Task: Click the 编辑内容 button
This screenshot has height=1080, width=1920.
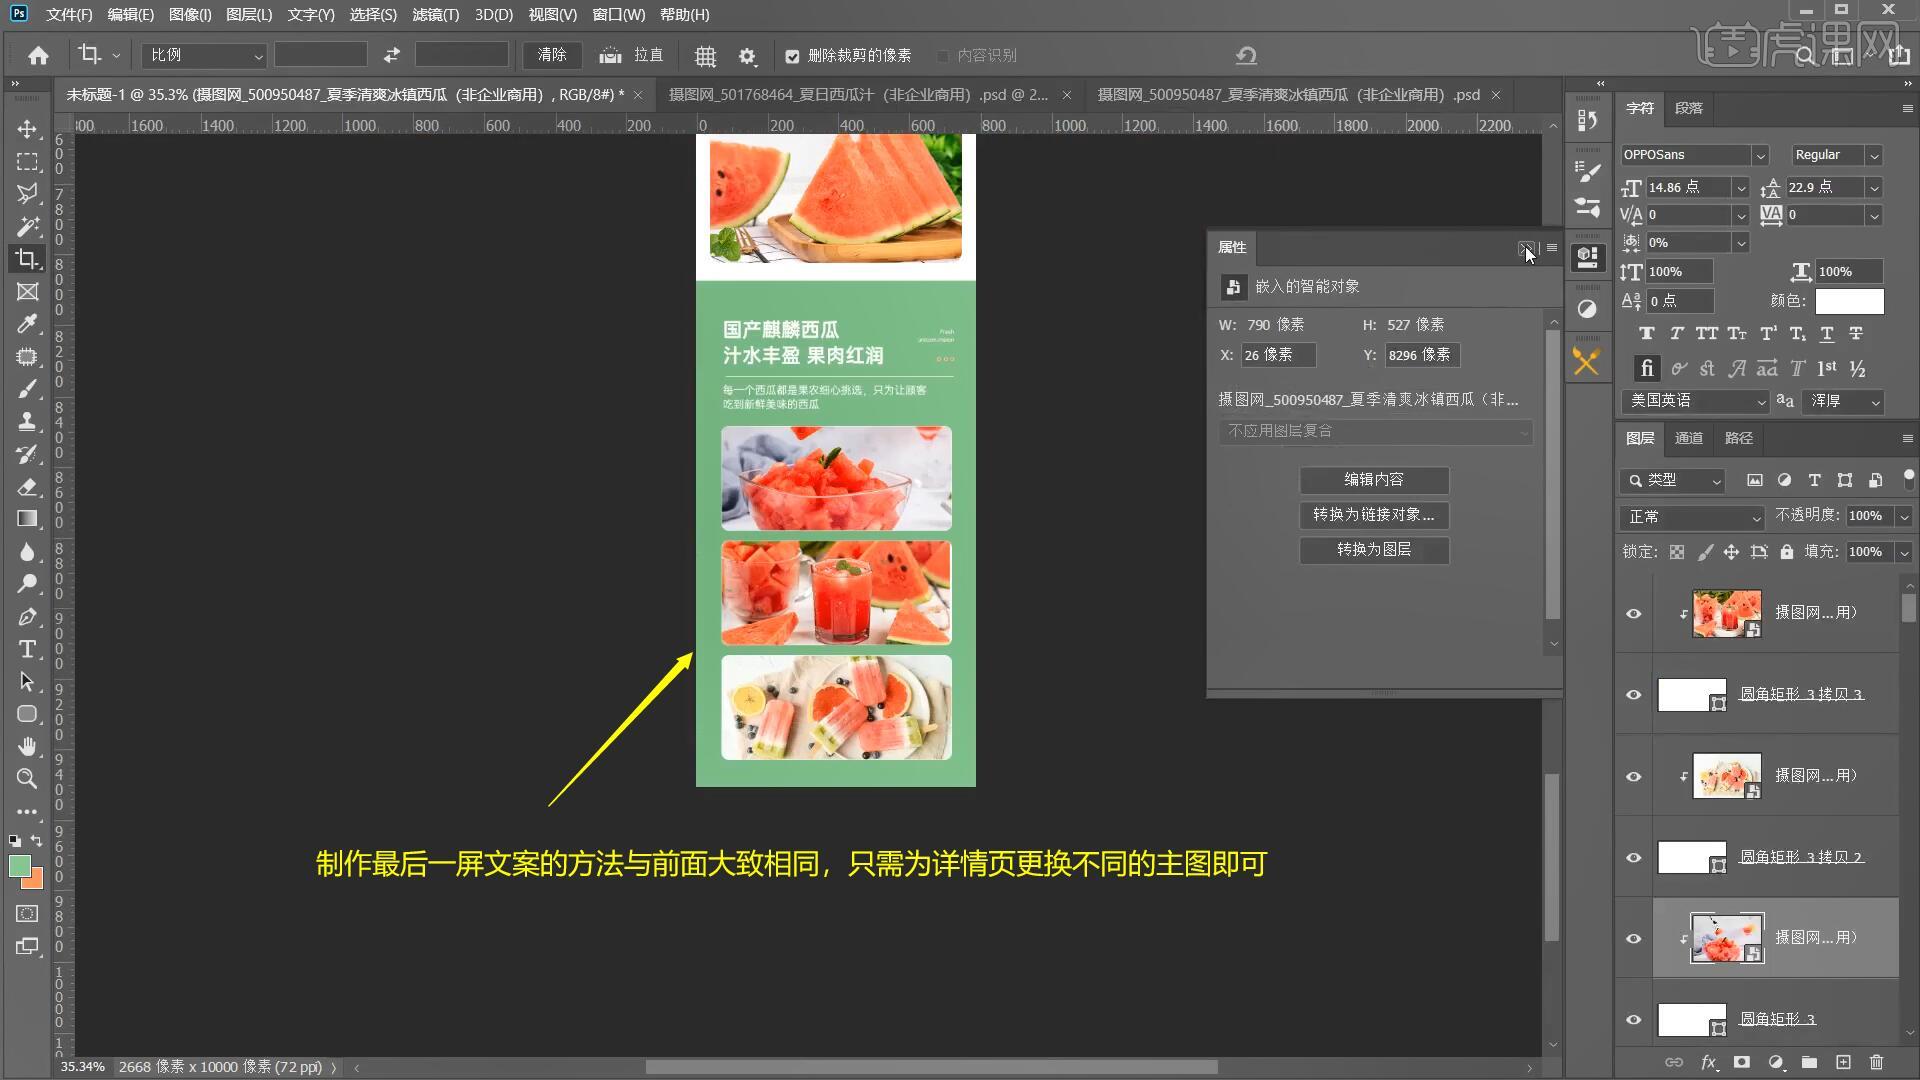Action: coord(1373,480)
